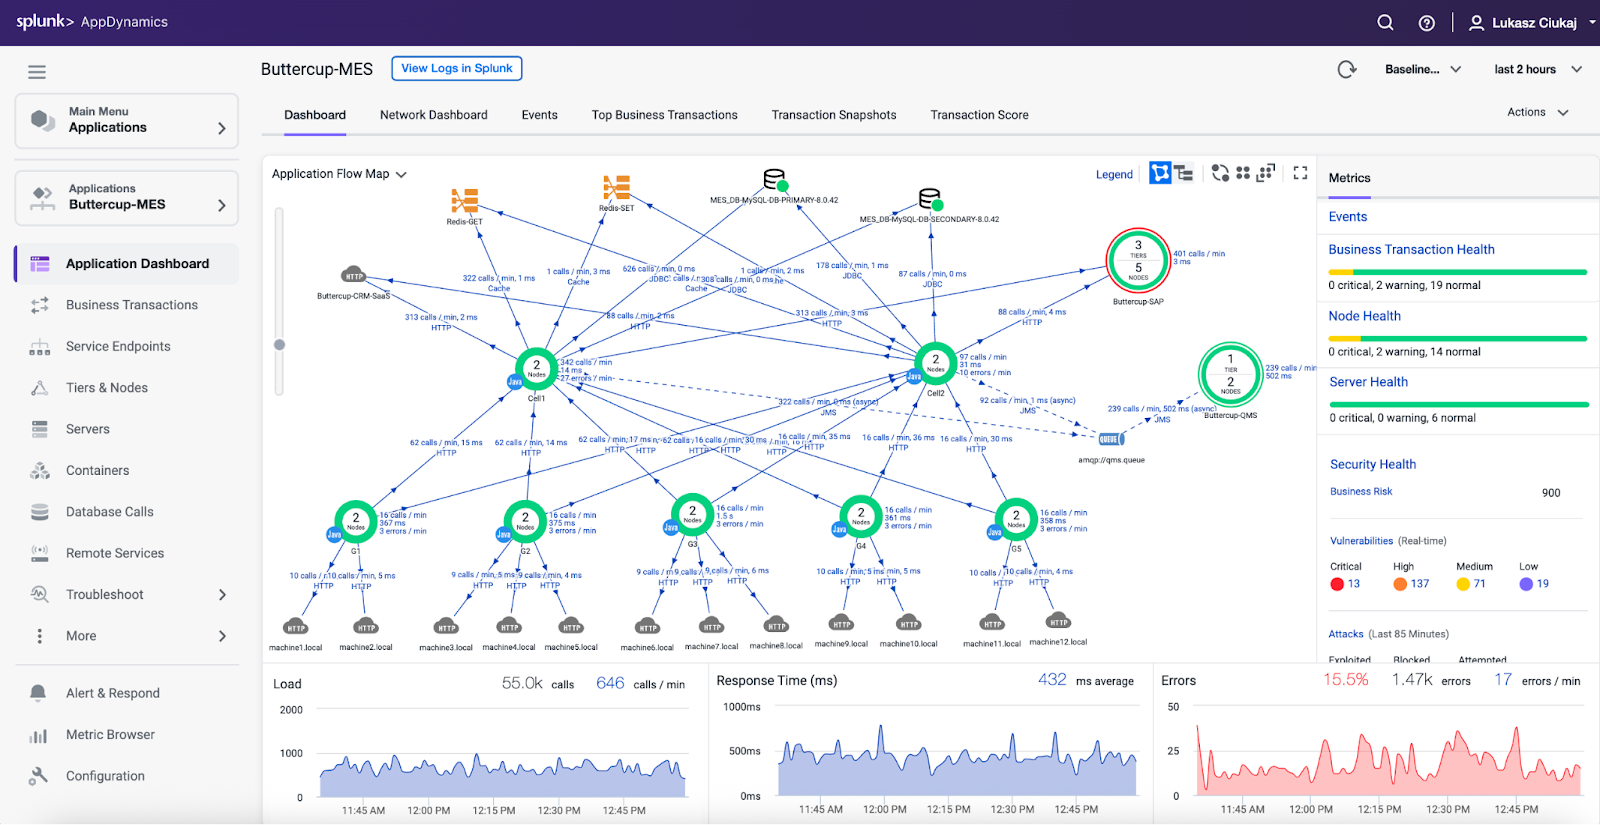
Task: Expand the Application Flow Map dropdown
Action: [339, 174]
